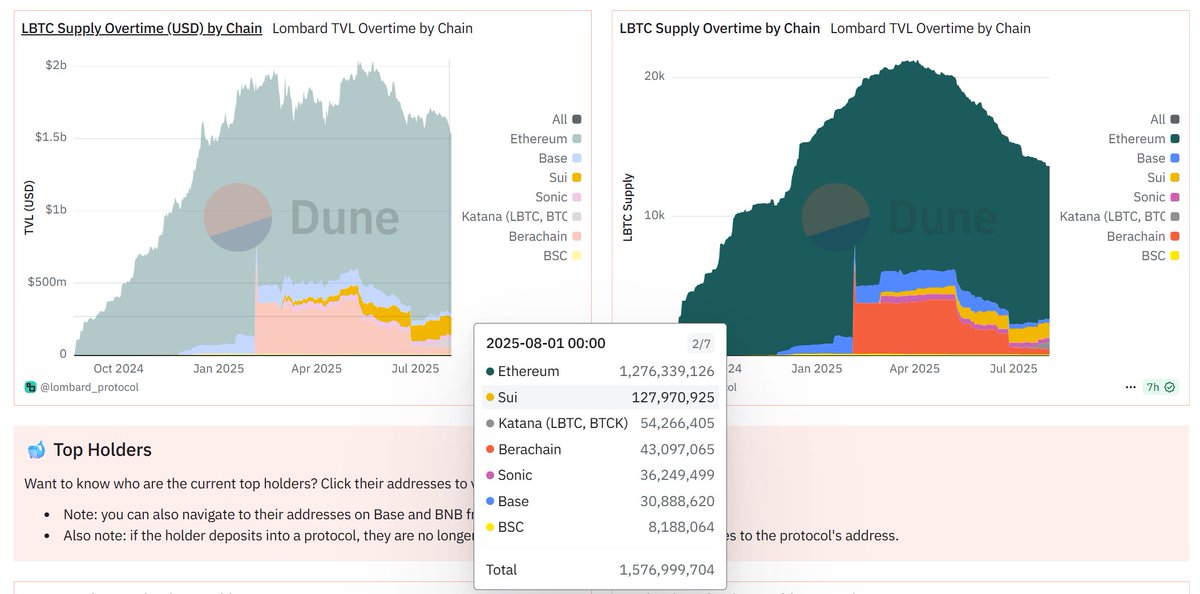This screenshot has height=594, width=1200.
Task: Click the 2/7 page indicator in the tooltip
Action: click(702, 344)
